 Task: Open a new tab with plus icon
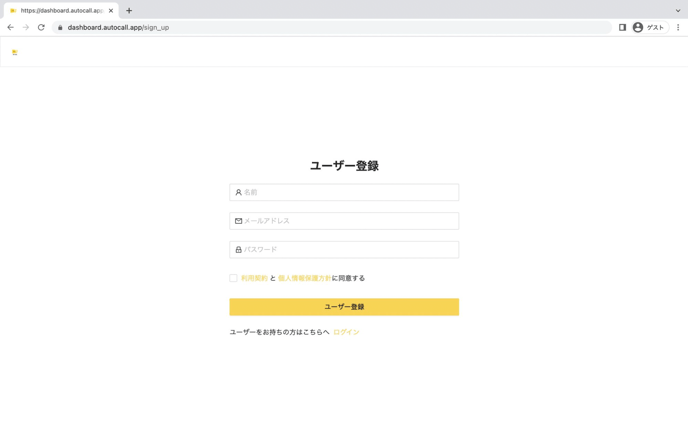click(x=129, y=11)
